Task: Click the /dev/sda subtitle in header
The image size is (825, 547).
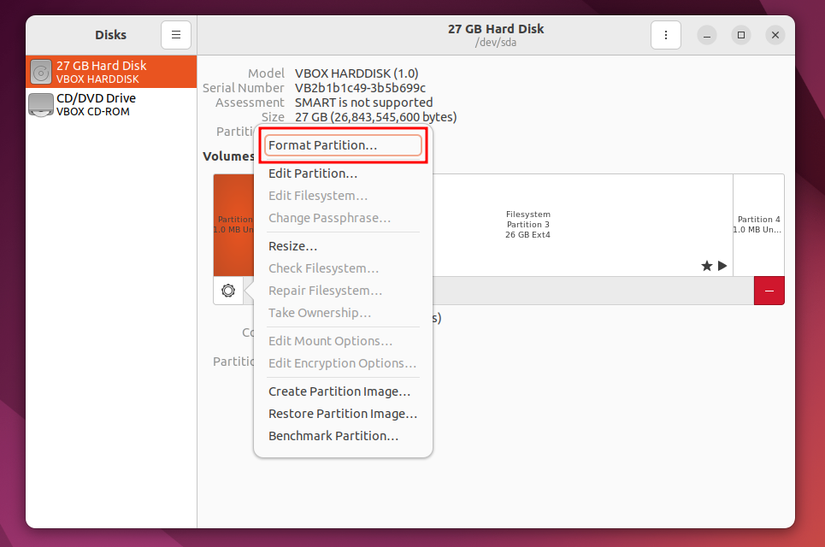Action: tap(496, 42)
